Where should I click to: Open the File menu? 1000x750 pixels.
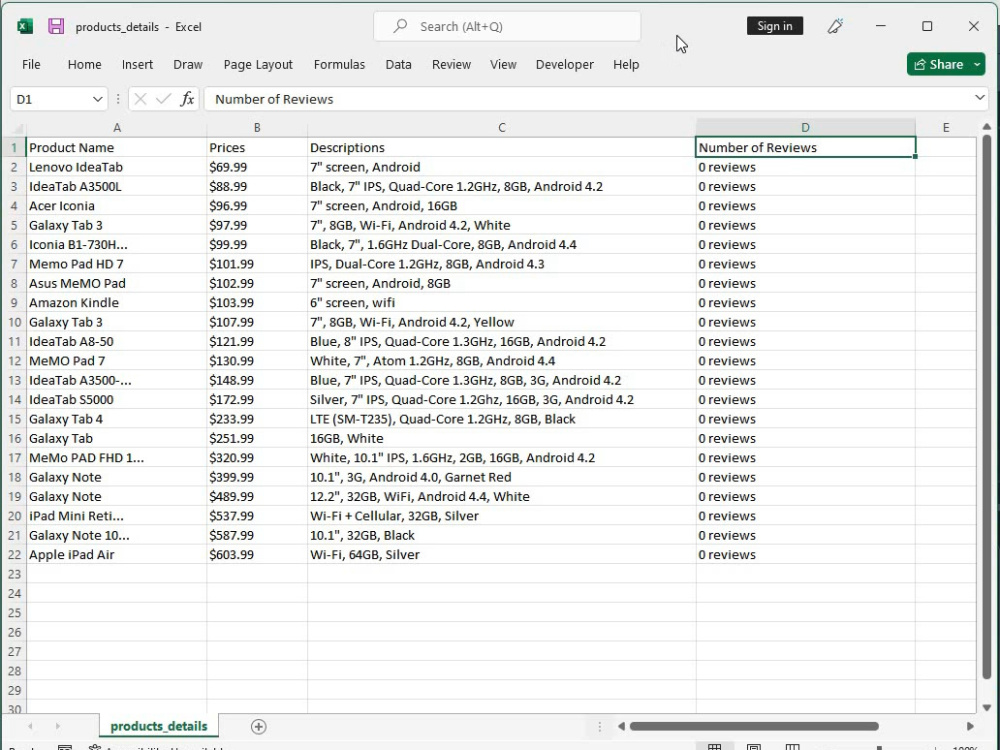(31, 64)
